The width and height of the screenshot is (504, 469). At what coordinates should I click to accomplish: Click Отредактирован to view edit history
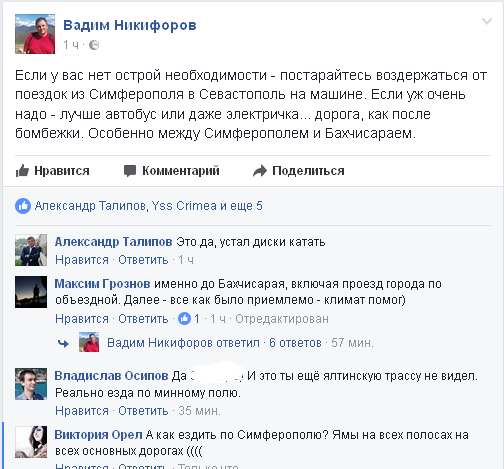pyautogui.click(x=282, y=319)
